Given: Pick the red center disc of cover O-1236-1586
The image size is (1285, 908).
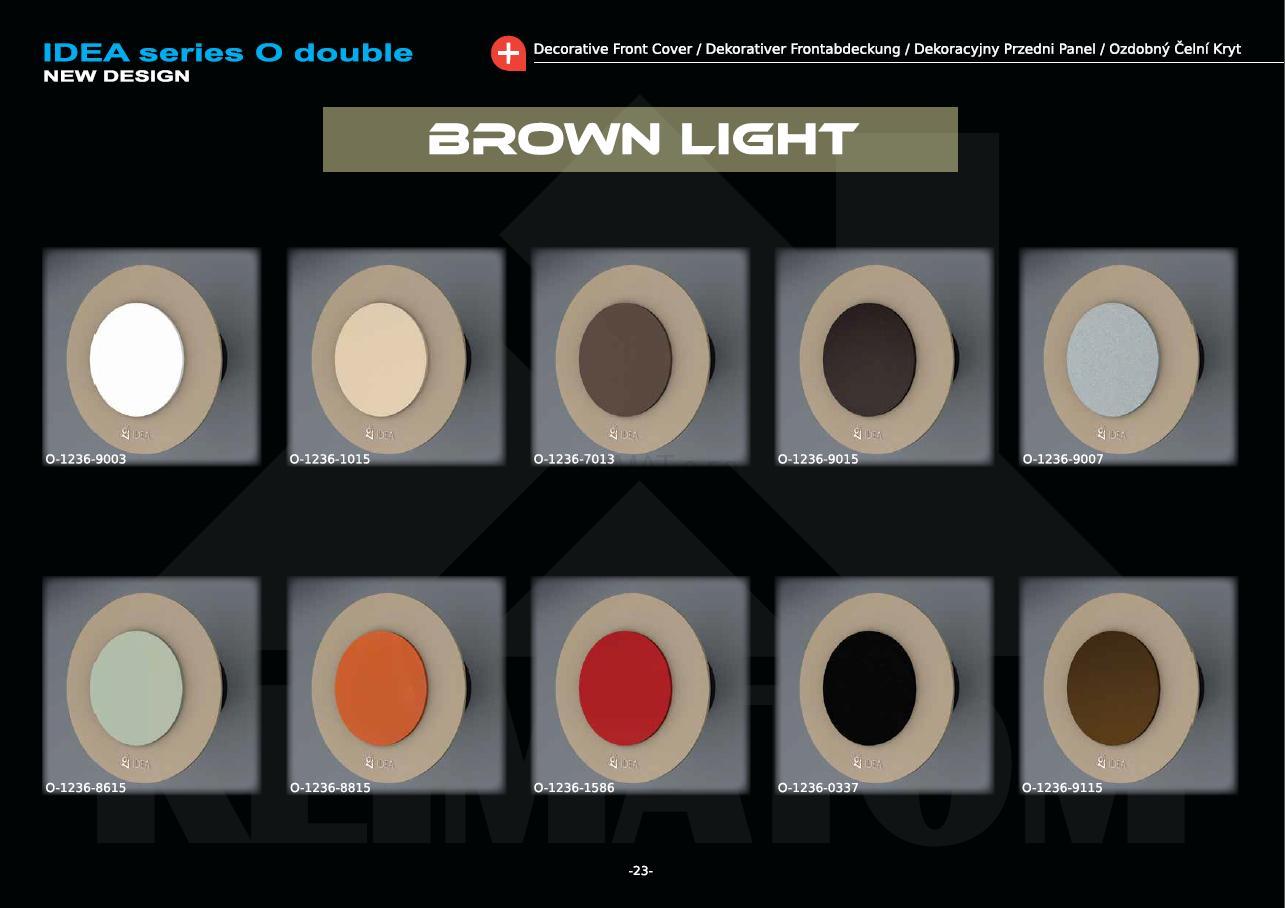Looking at the screenshot, I should click(625, 688).
